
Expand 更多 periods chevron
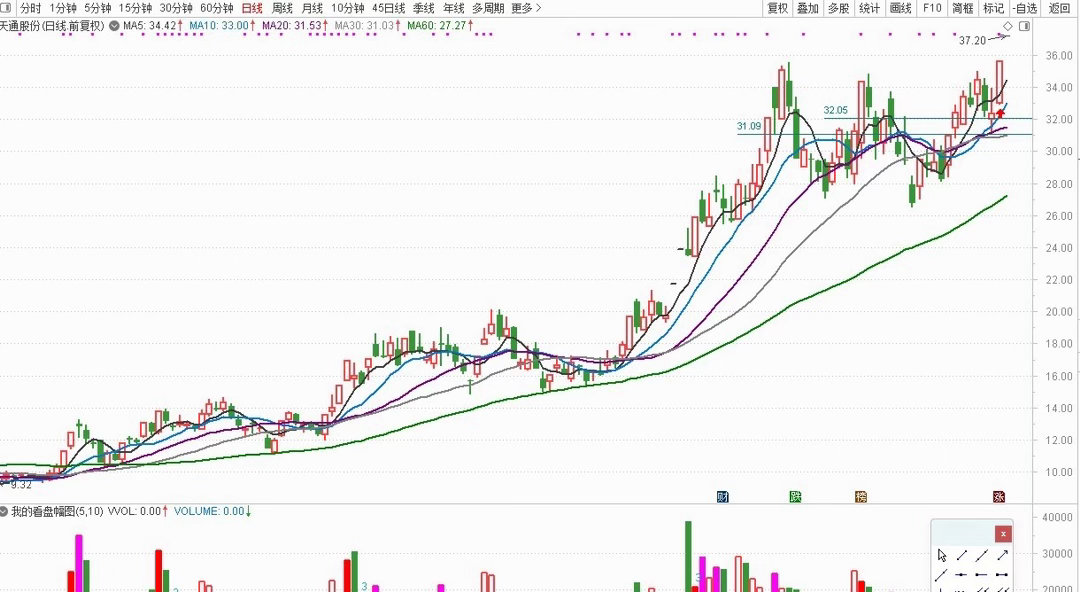coord(538,8)
